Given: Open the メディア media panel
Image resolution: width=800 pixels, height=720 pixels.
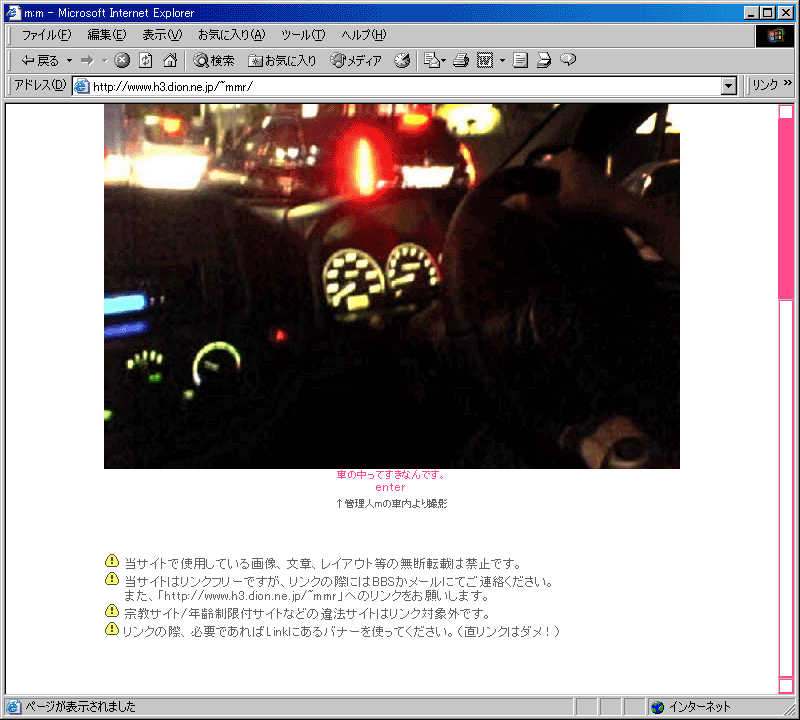Looking at the screenshot, I should pyautogui.click(x=356, y=61).
